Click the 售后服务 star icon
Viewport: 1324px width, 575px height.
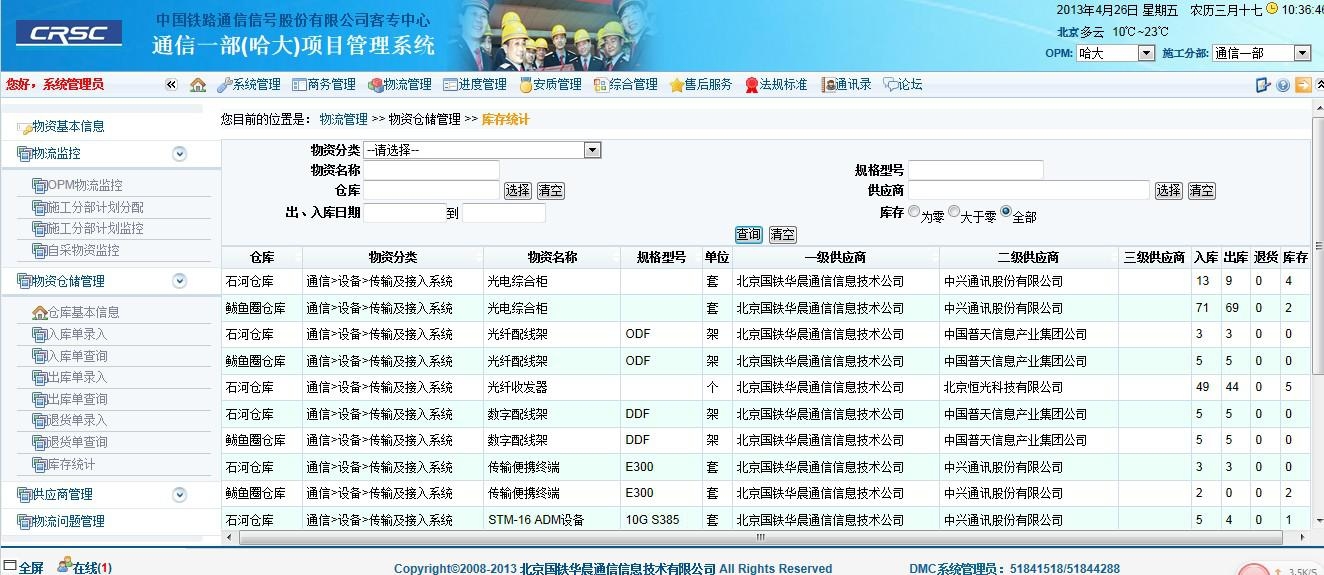676,85
